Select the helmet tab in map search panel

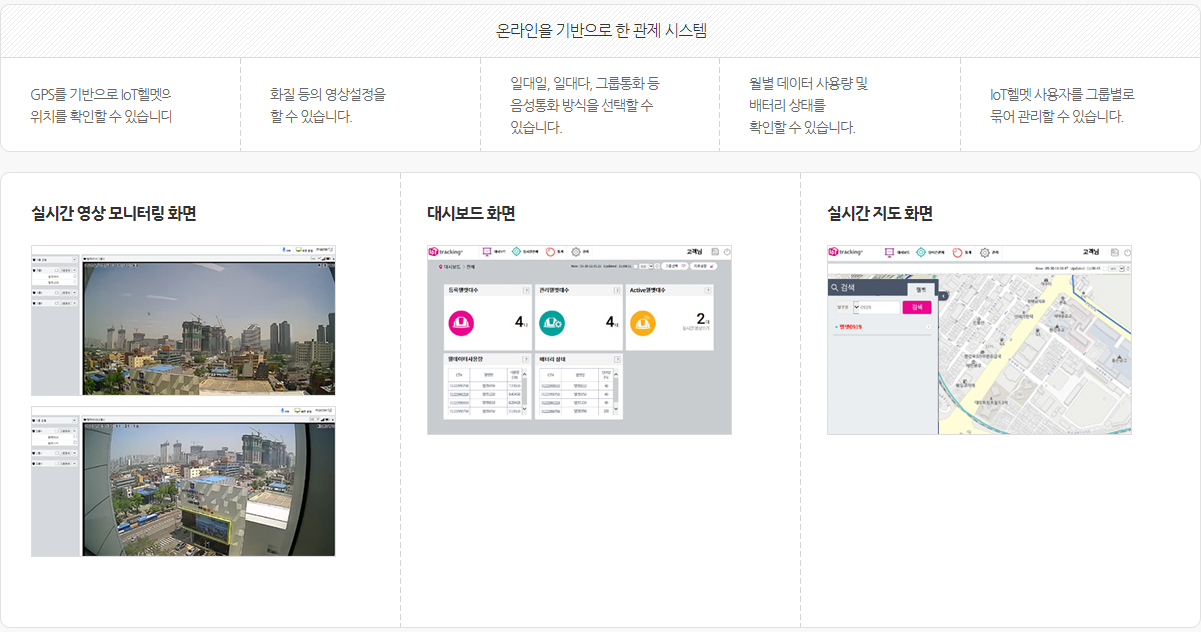coord(920,289)
